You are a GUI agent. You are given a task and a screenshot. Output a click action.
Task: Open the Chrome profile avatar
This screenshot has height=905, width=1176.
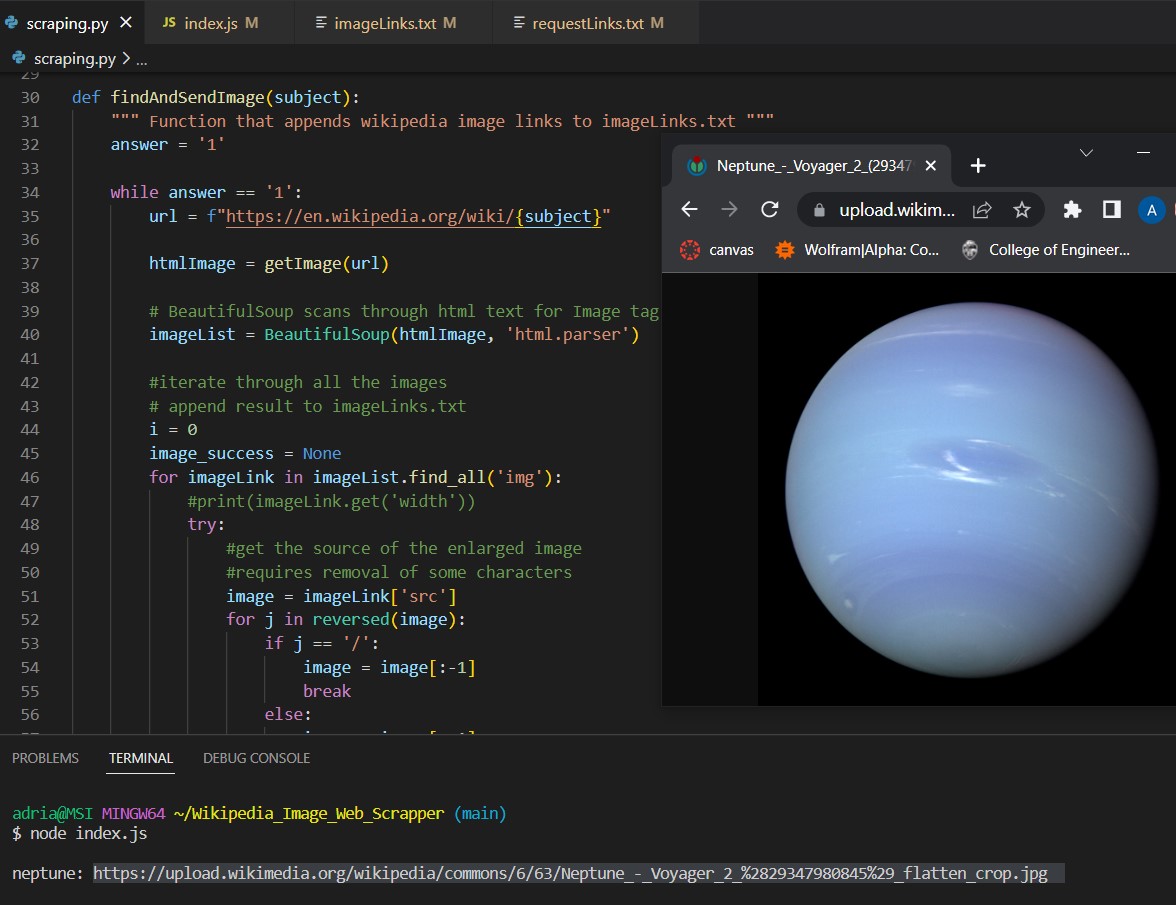[1151, 210]
